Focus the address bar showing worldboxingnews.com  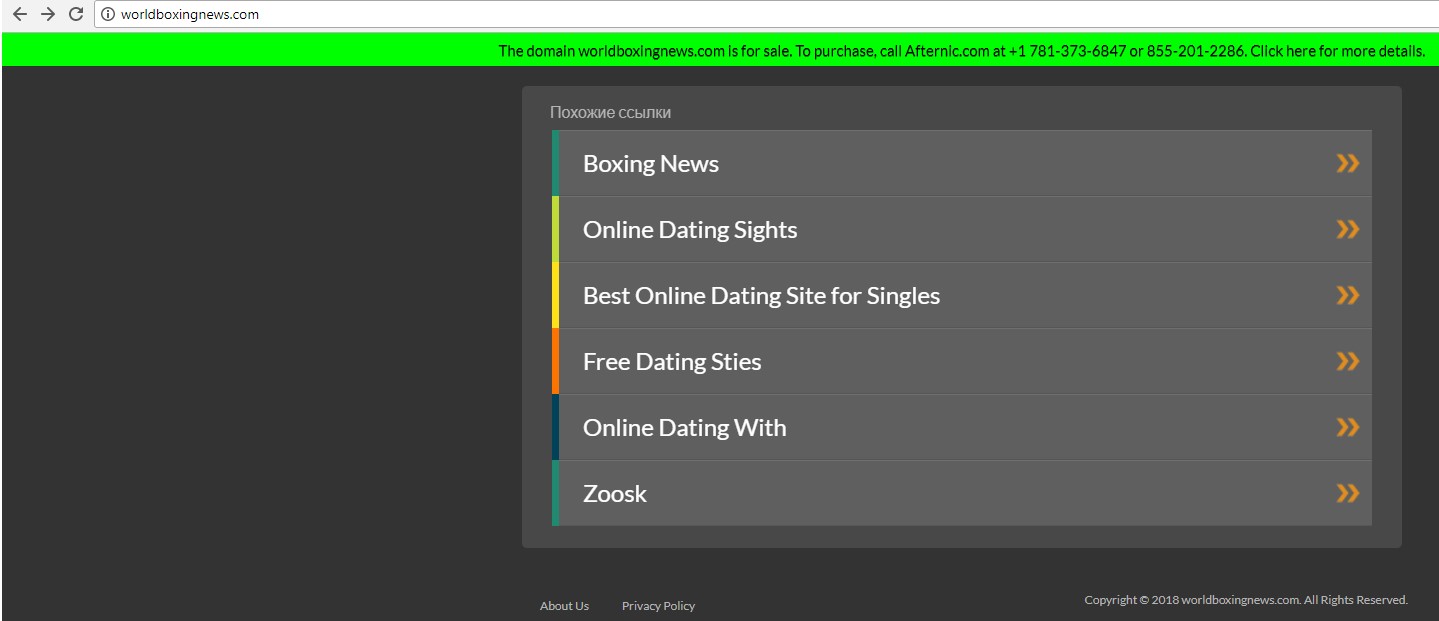766,14
